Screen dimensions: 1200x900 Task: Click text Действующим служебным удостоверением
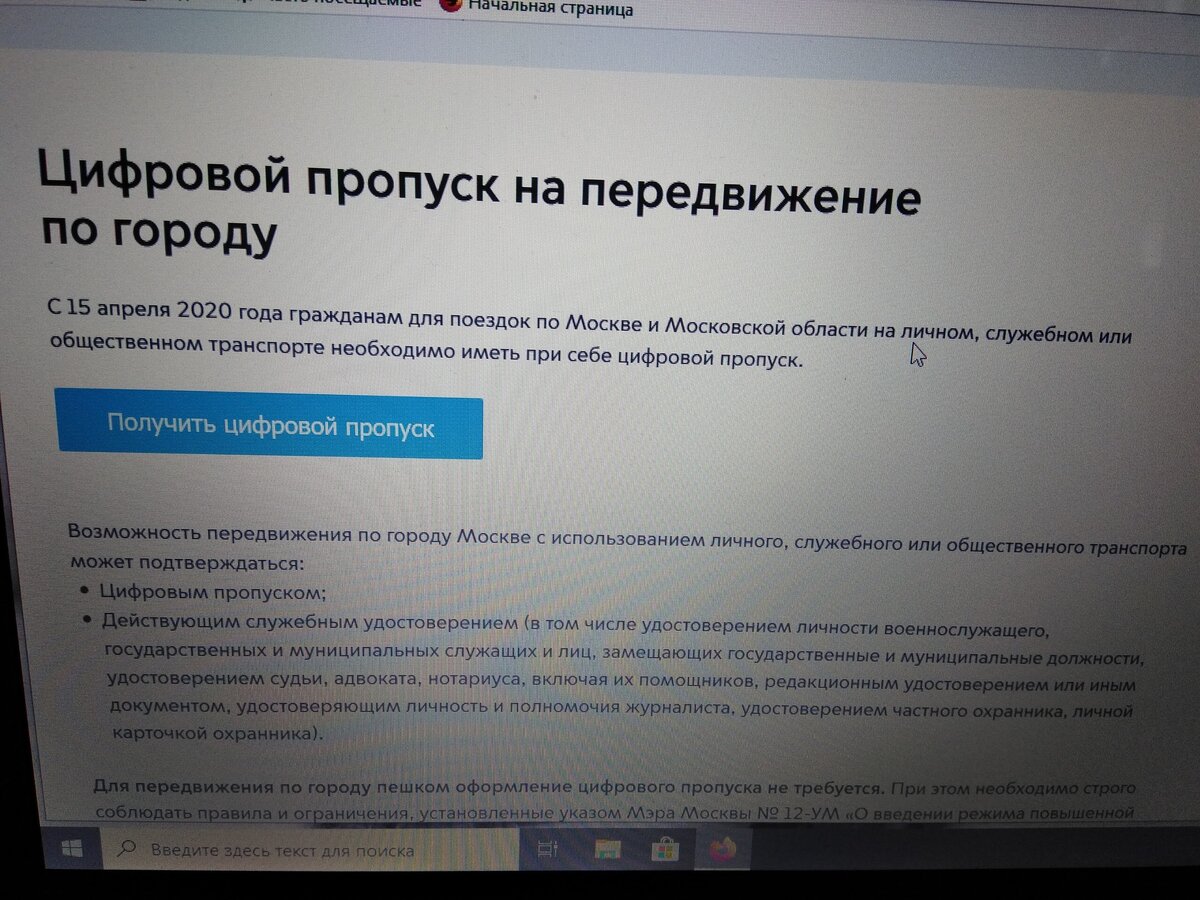coord(311,623)
